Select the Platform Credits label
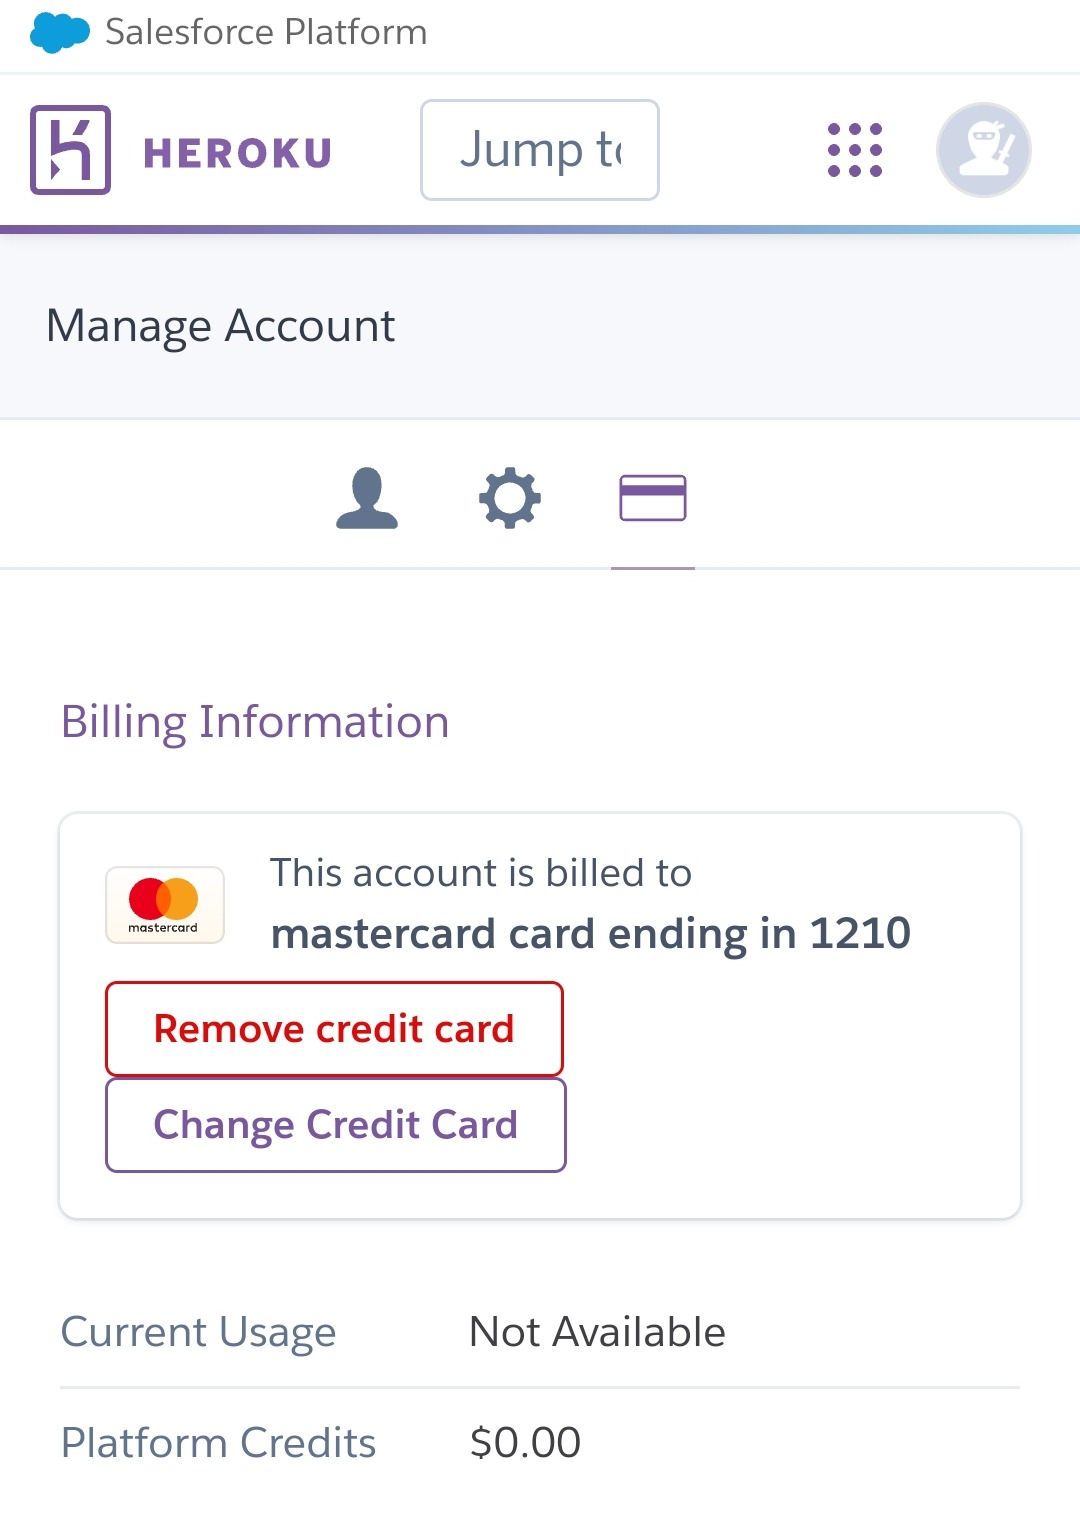Viewport: 1080px width, 1533px height. coord(219,1443)
